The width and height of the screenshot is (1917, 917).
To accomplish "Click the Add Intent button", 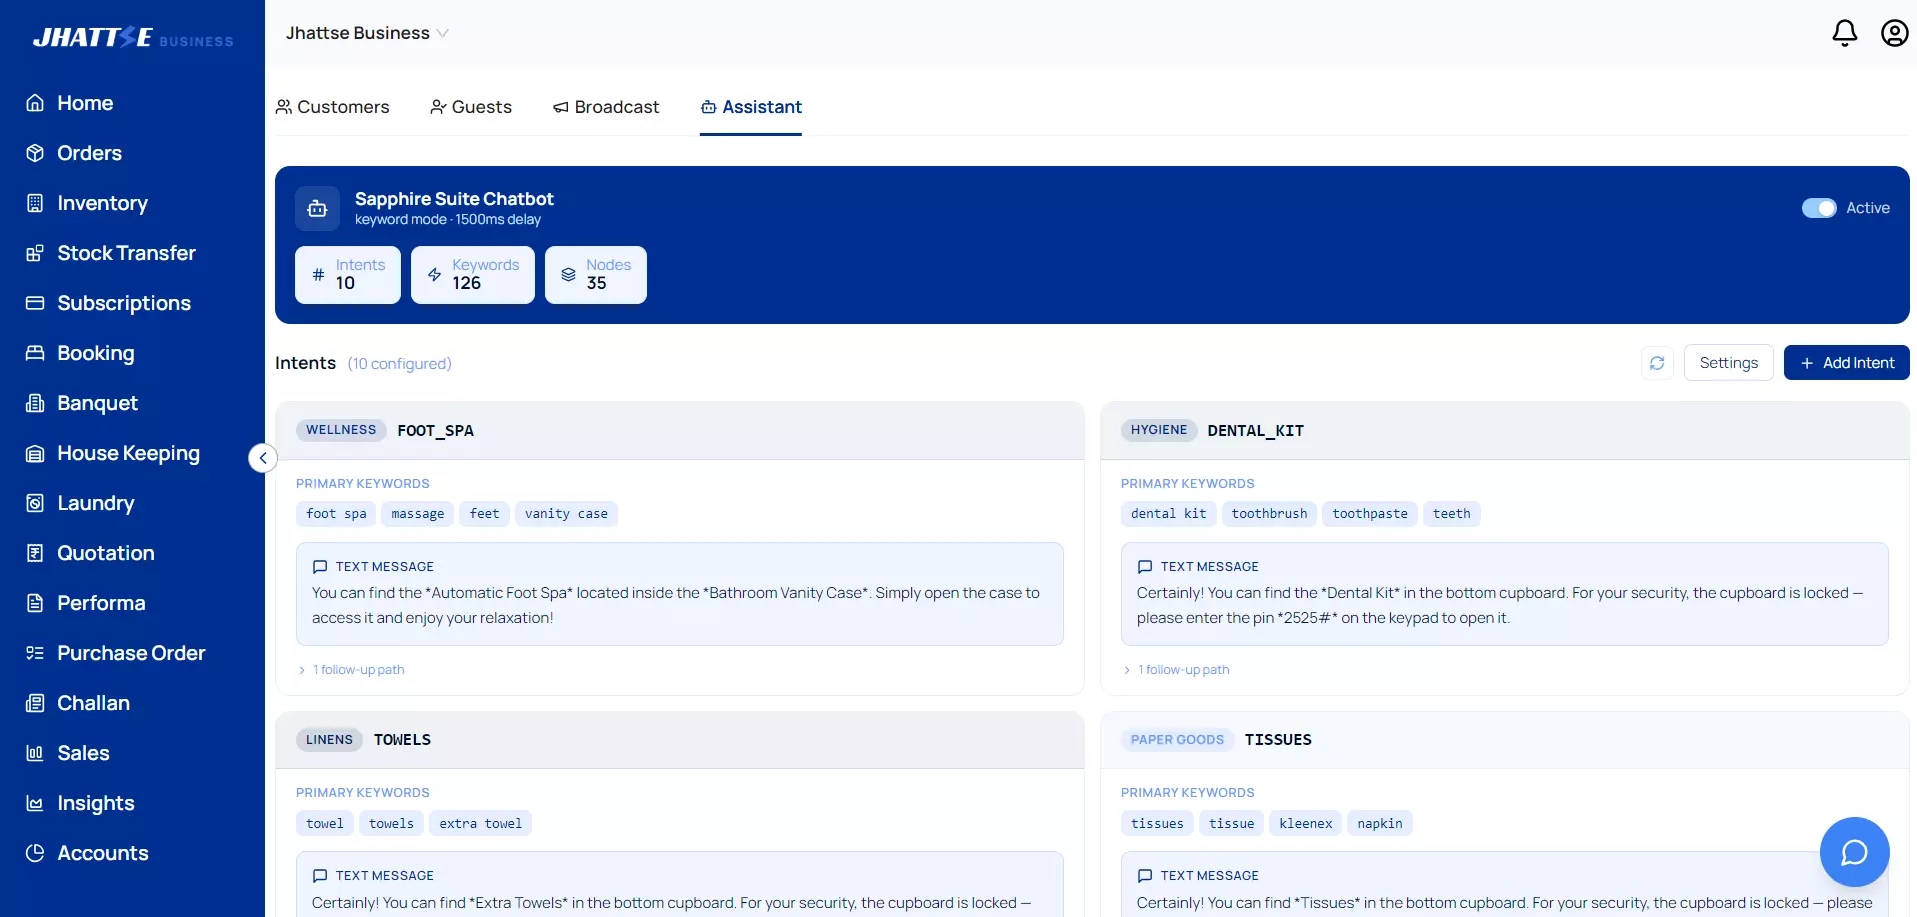I will [x=1846, y=363].
